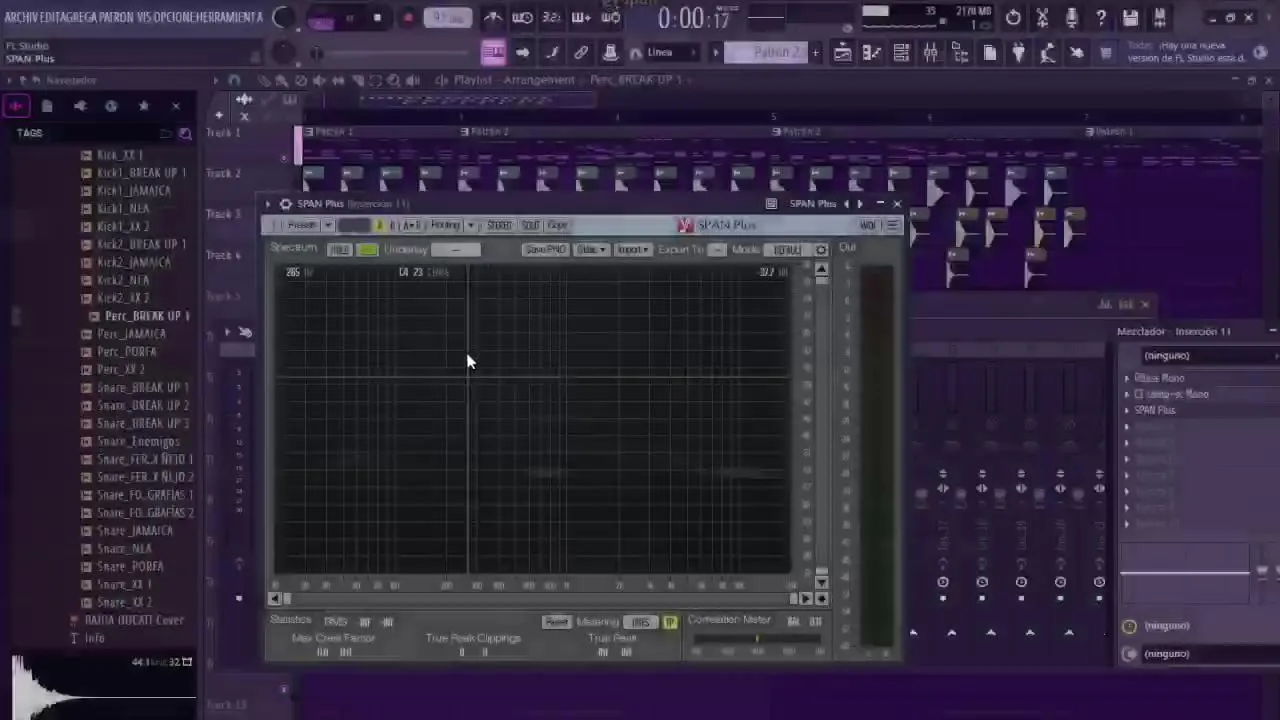Open the spectrum mode settings gear
Viewport: 1280px width, 720px height.
click(821, 250)
